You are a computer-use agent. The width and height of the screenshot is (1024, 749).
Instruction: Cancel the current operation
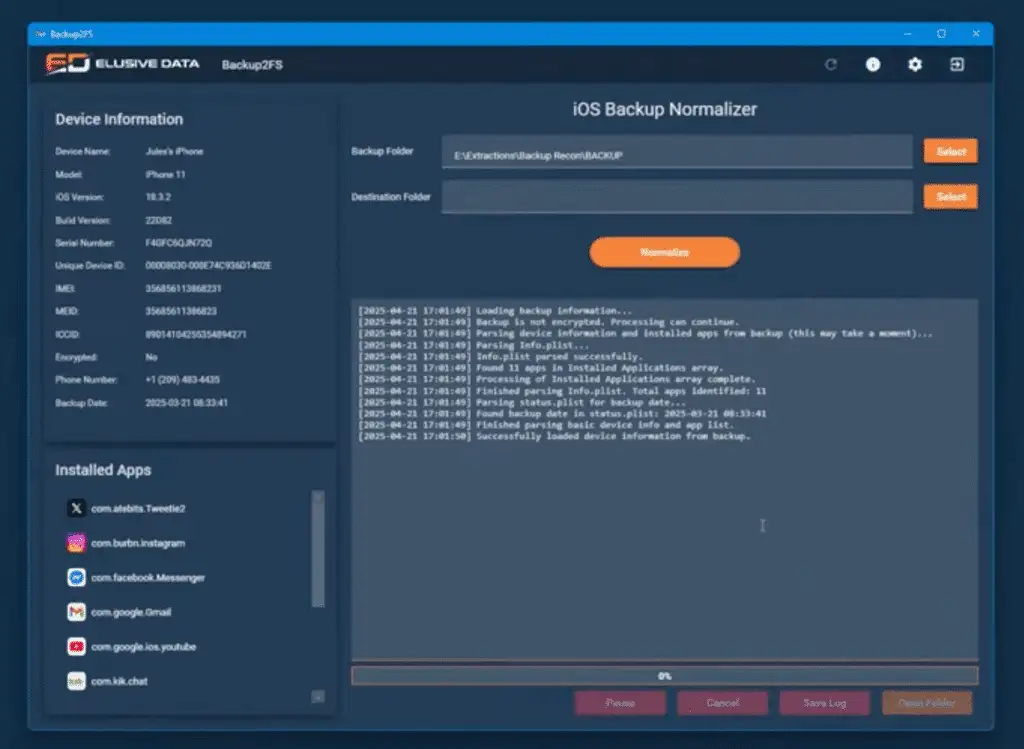click(x=722, y=703)
